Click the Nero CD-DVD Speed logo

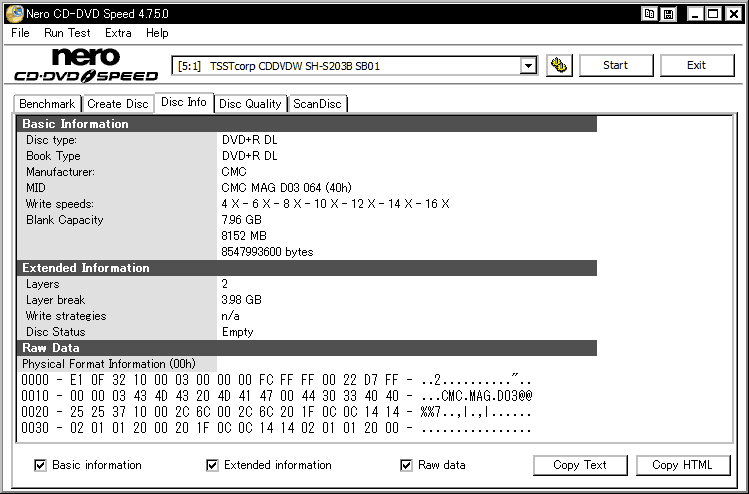pos(86,65)
